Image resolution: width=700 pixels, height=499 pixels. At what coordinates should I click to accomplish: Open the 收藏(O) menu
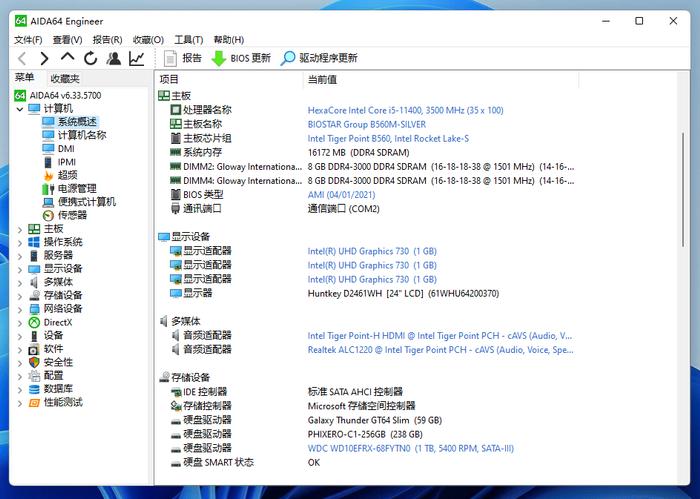tap(148, 40)
